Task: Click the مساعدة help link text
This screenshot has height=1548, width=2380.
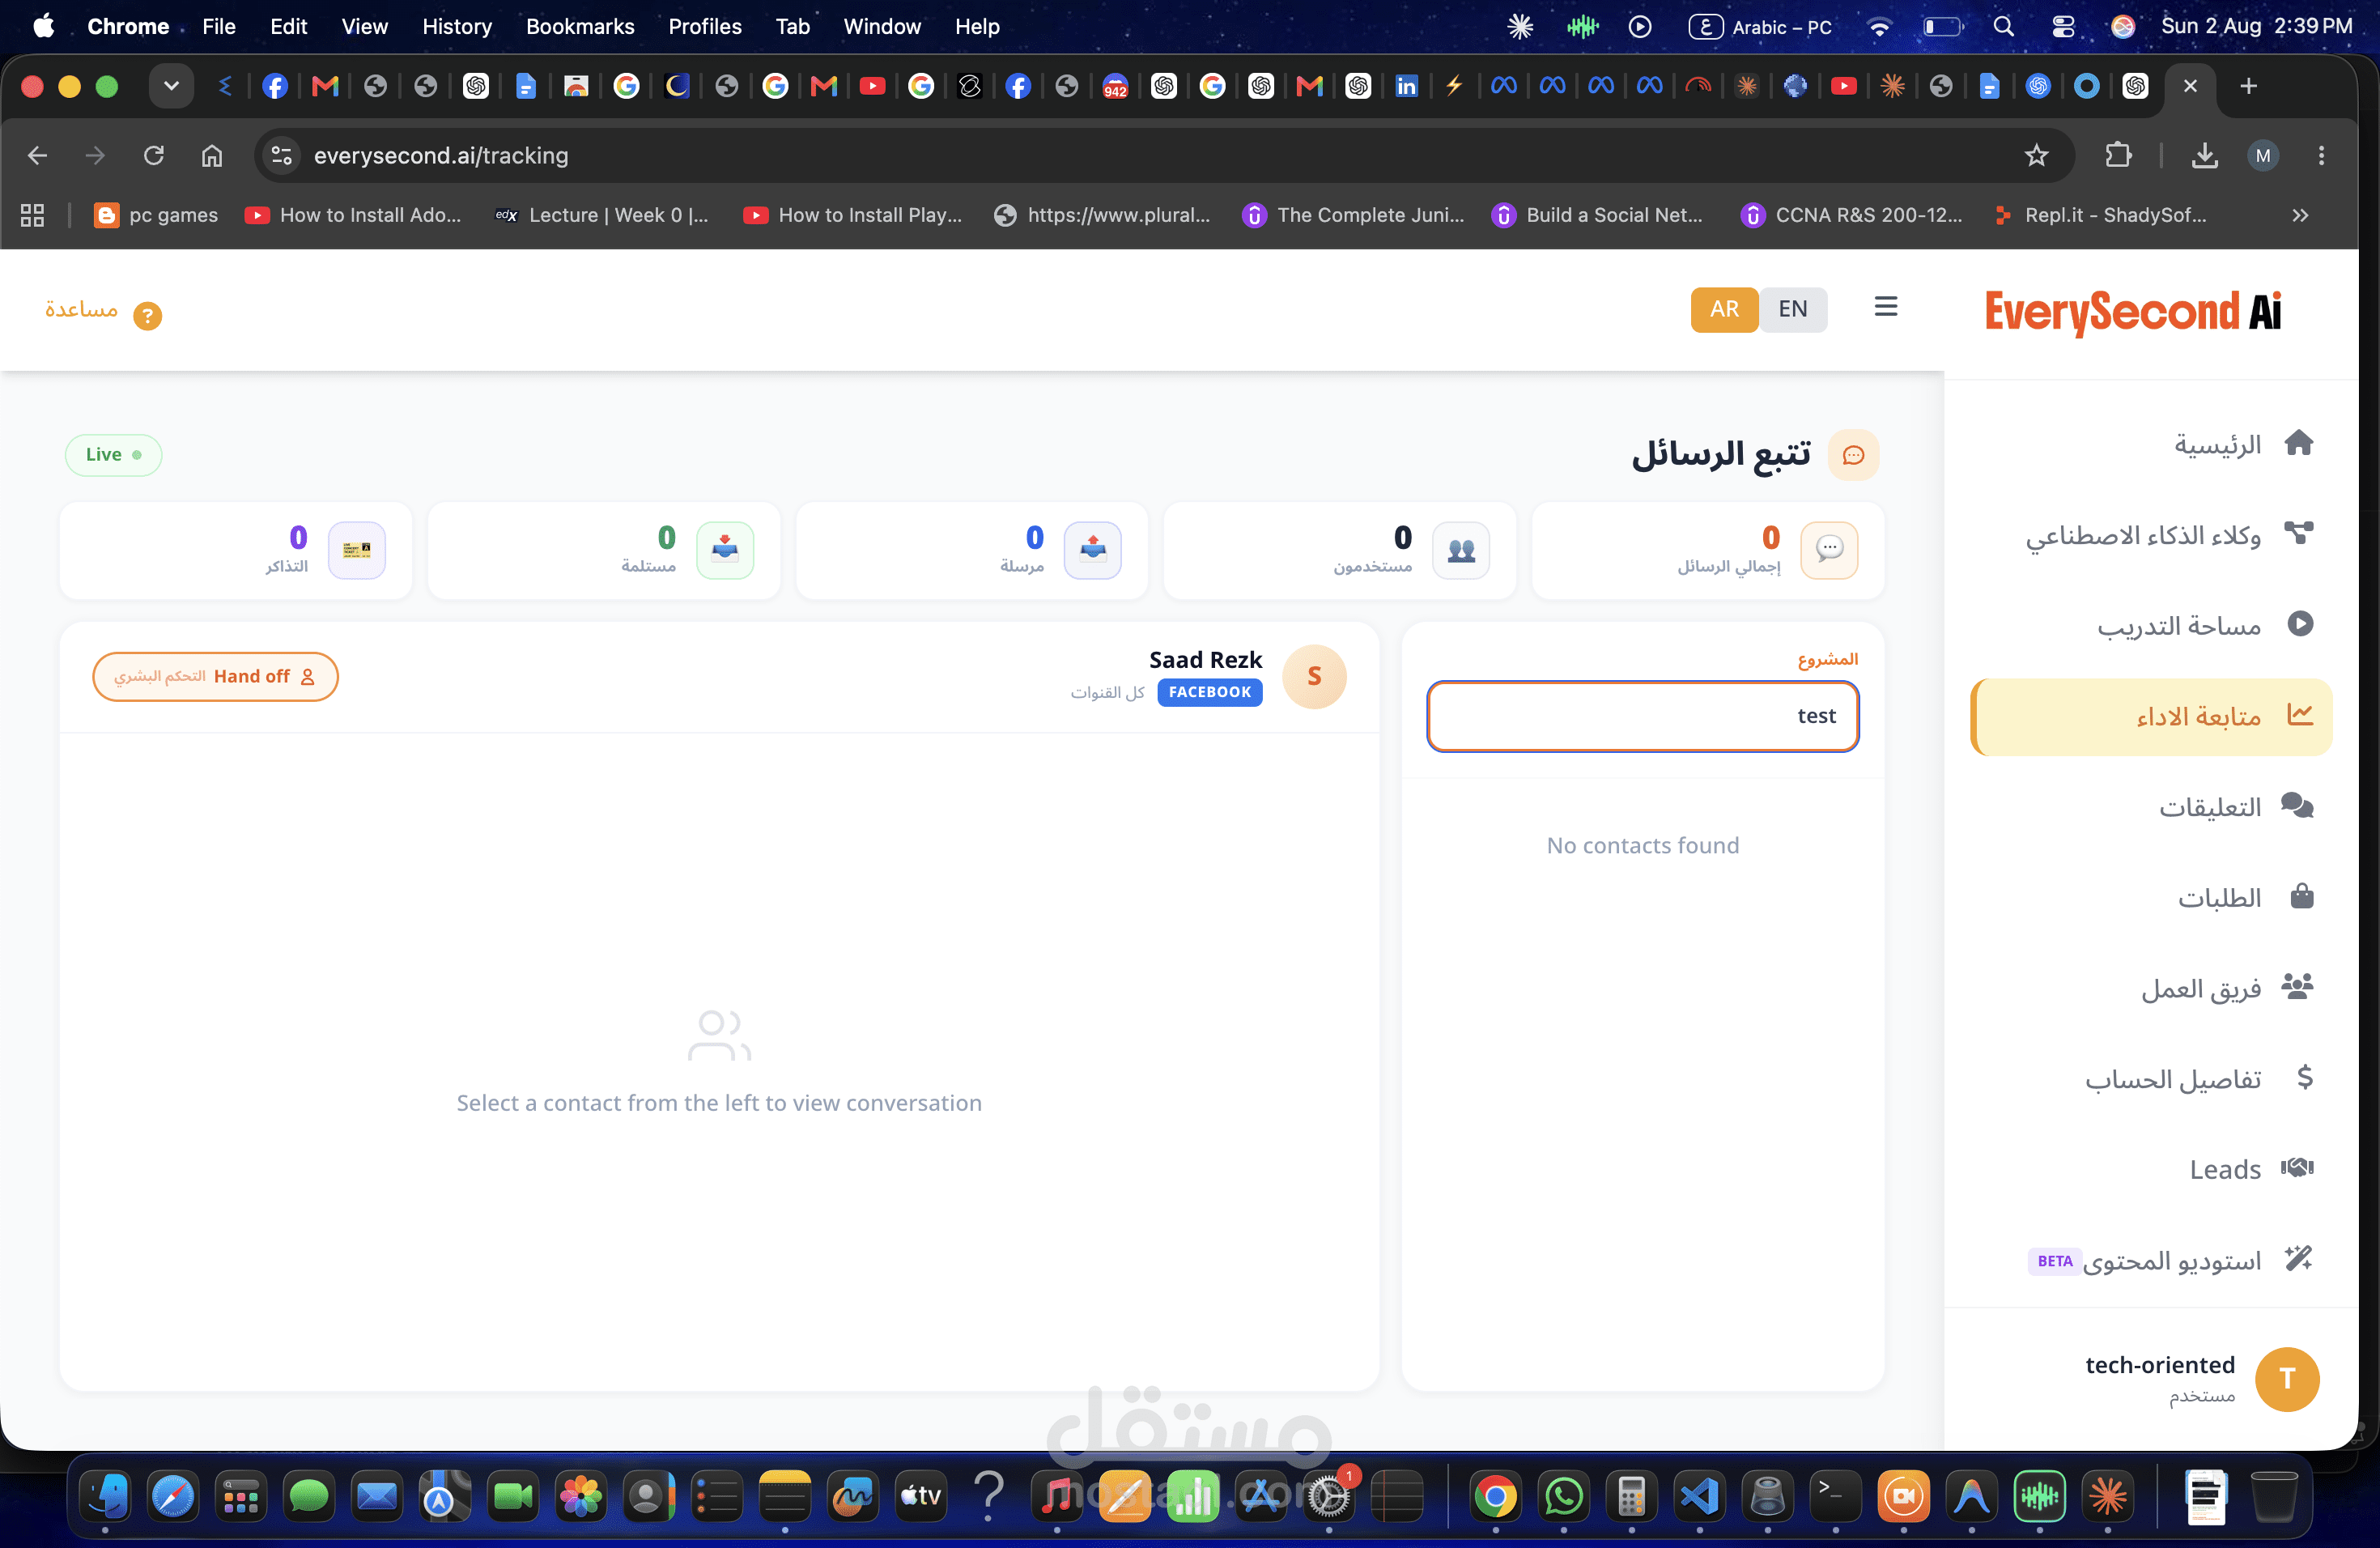Action: point(81,310)
